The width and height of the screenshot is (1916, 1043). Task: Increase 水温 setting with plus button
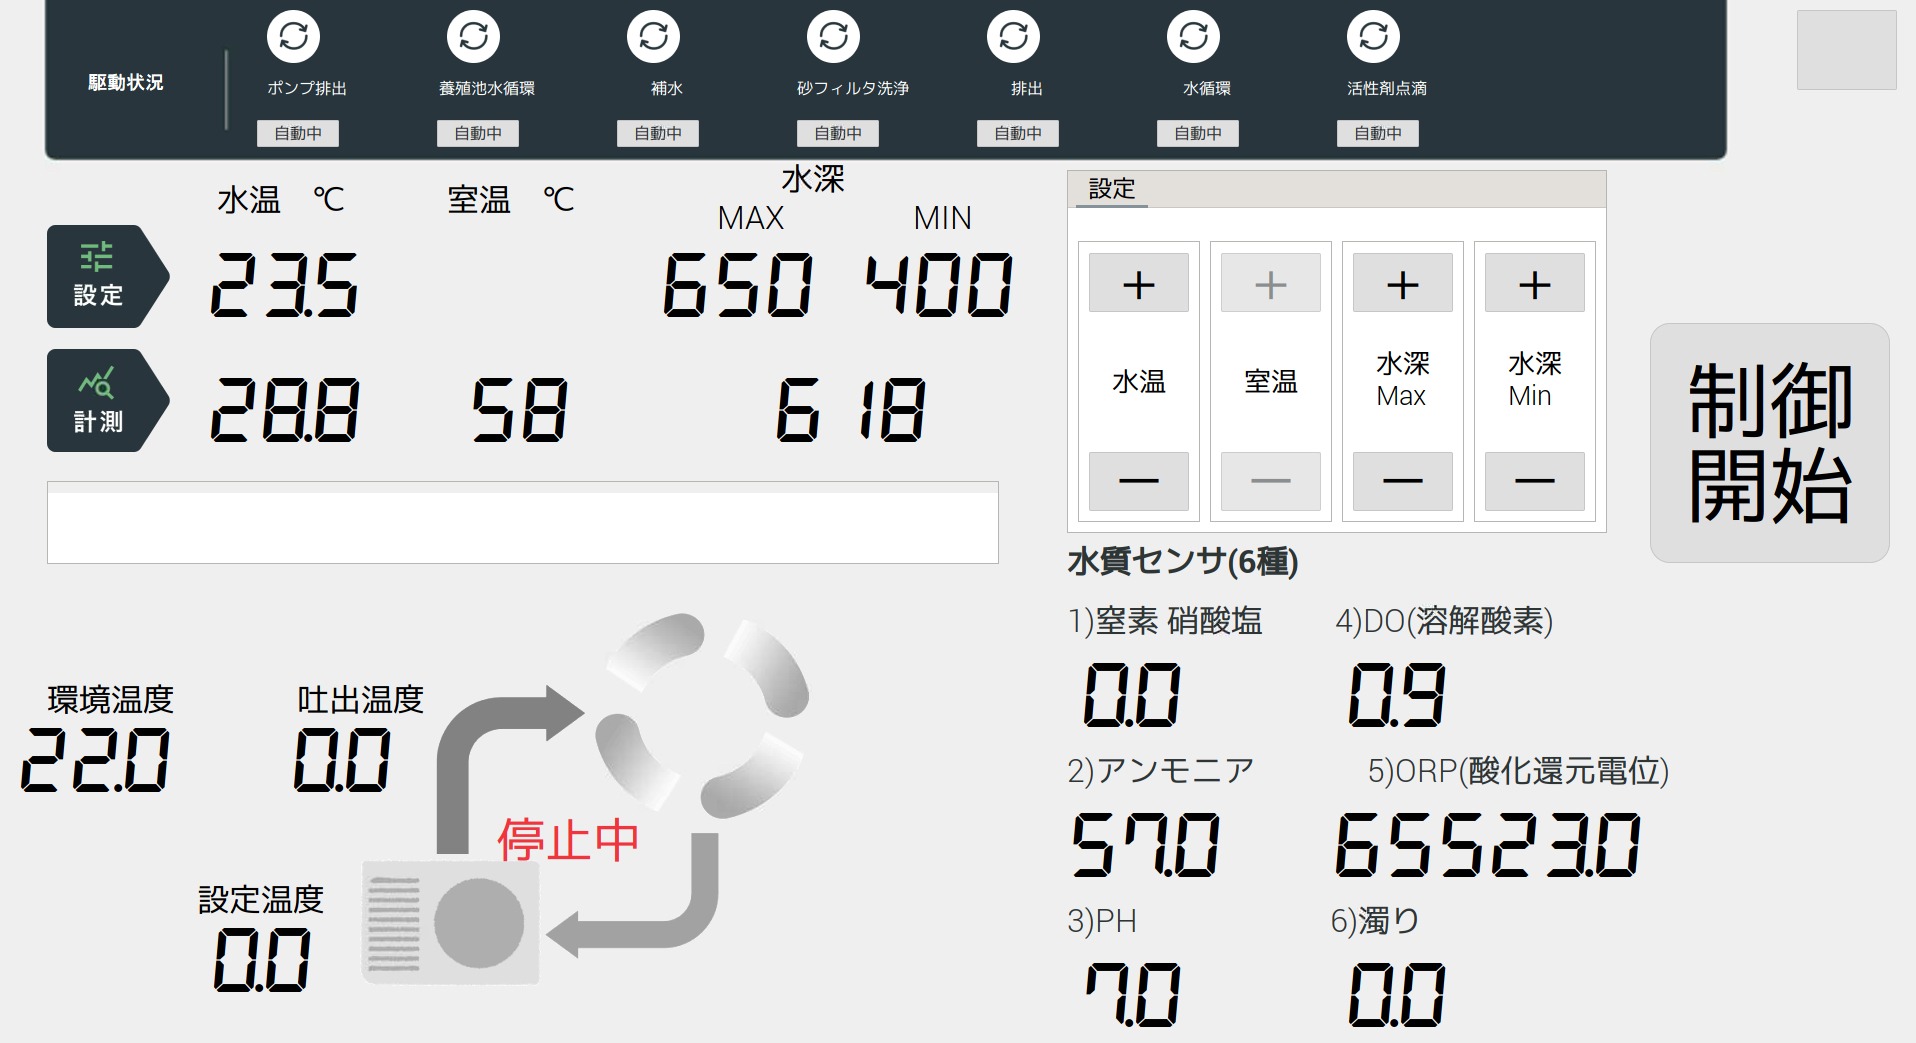1138,284
